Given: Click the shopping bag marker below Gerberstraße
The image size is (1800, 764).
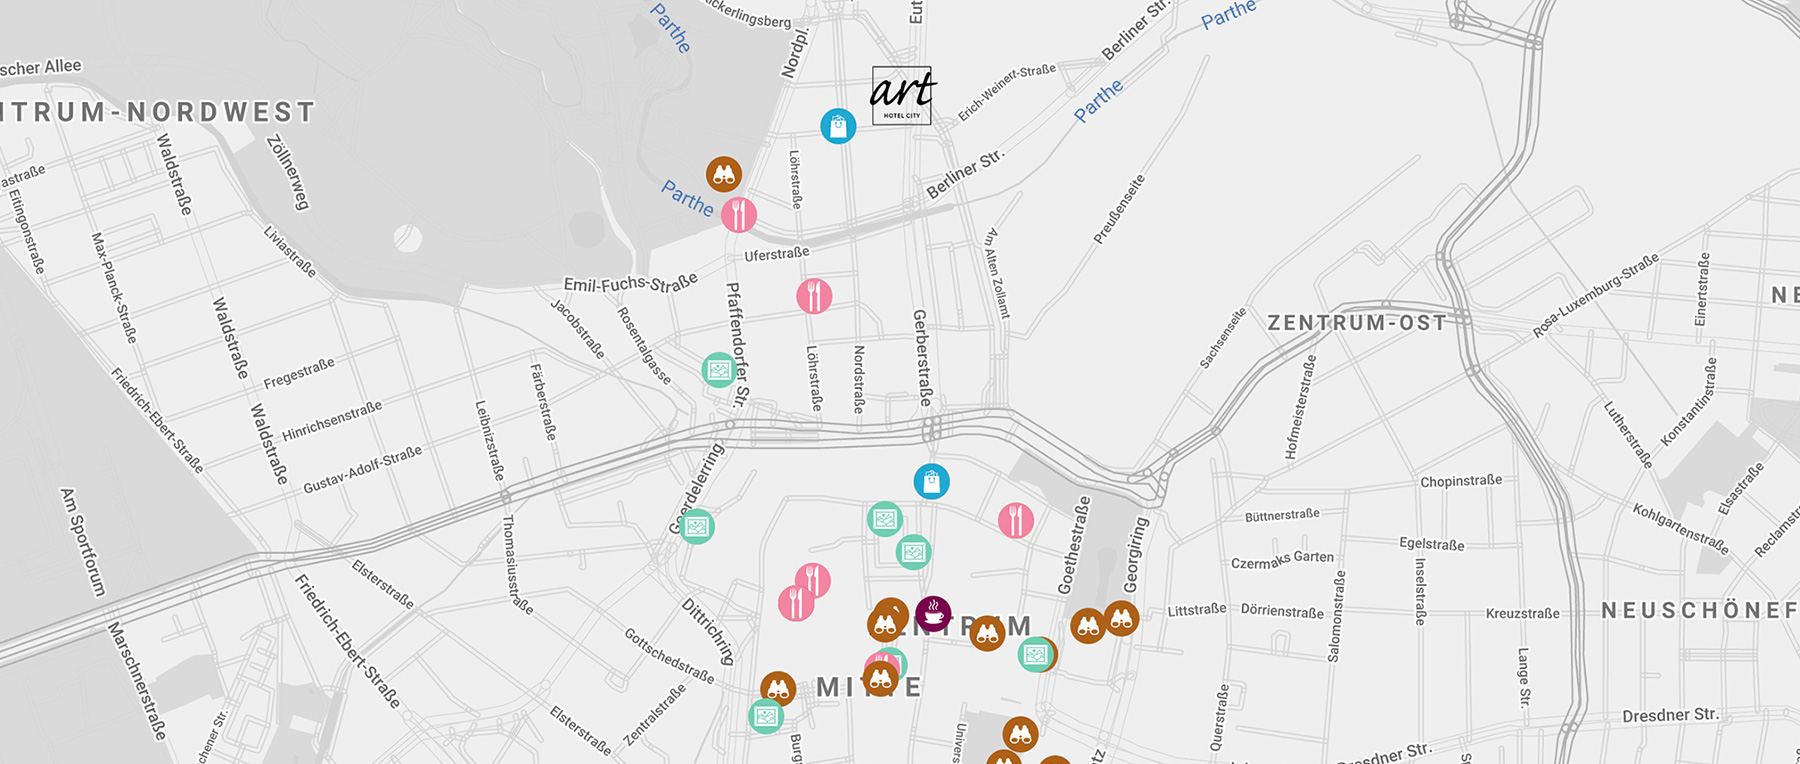Looking at the screenshot, I should [931, 481].
